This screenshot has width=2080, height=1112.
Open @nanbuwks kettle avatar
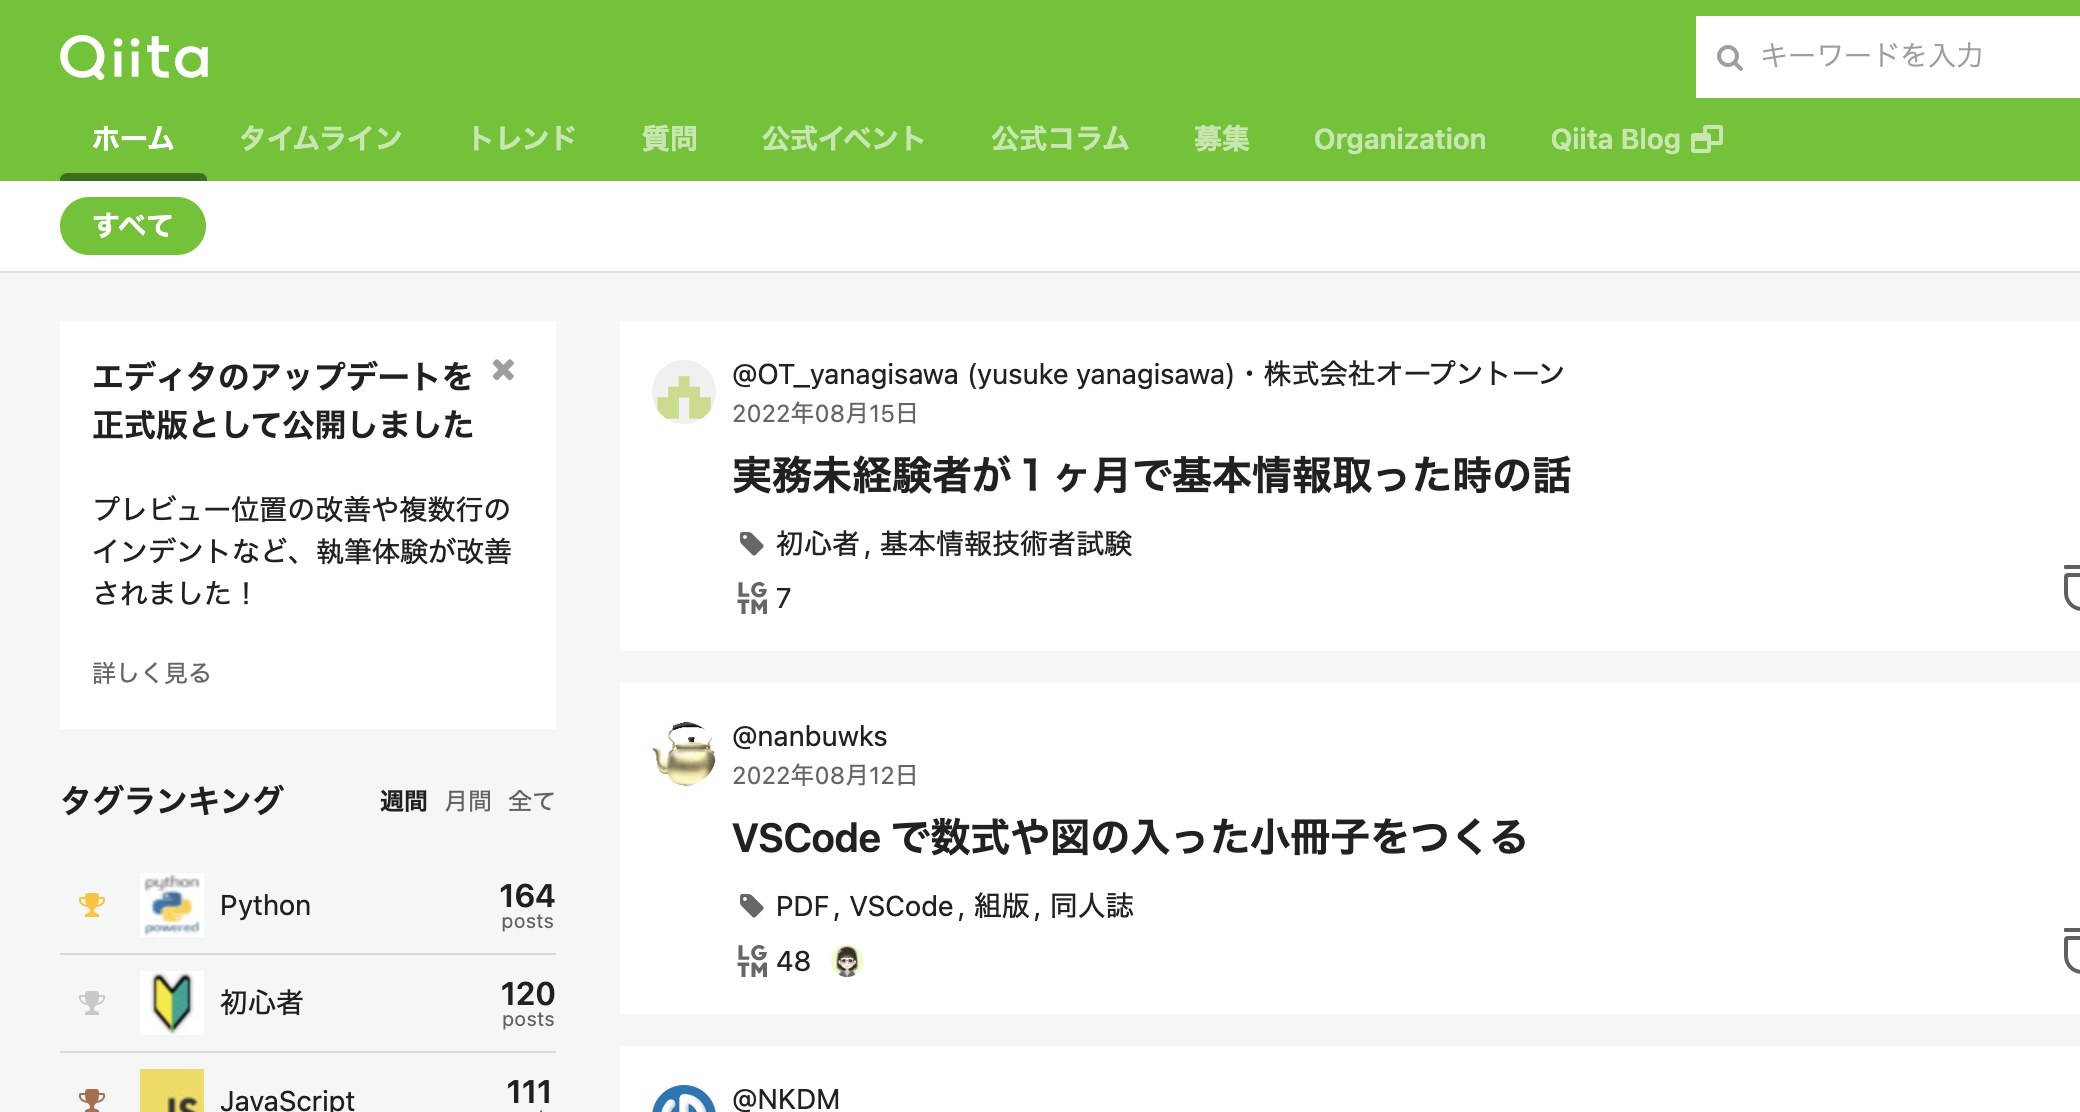684,755
